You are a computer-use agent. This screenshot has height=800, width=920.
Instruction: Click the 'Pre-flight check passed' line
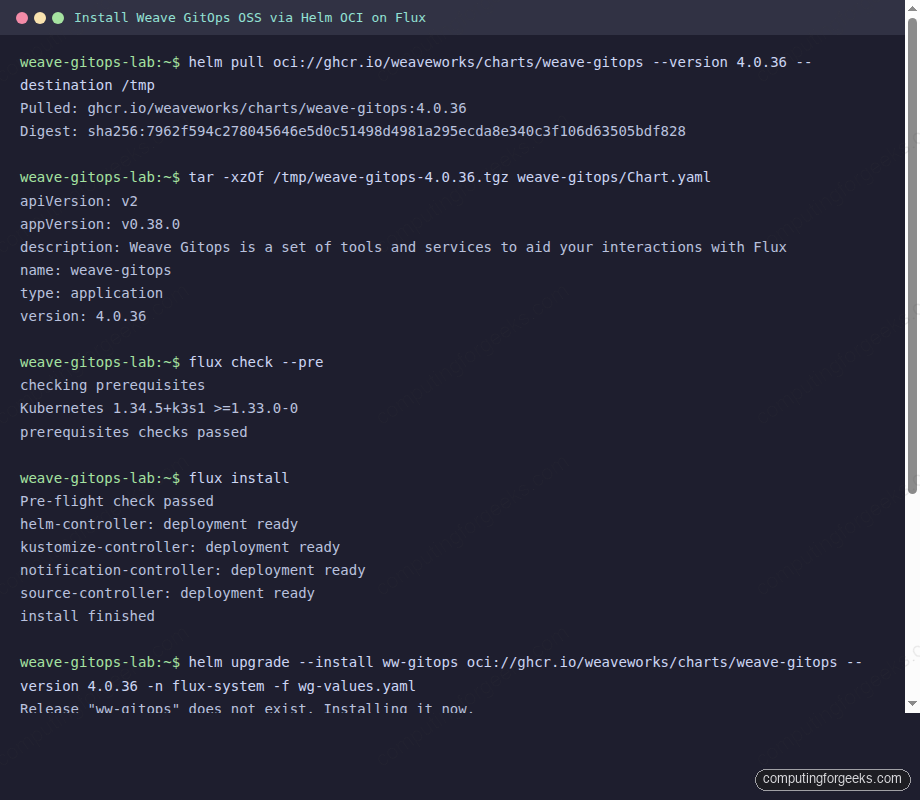pyautogui.click(x=117, y=501)
